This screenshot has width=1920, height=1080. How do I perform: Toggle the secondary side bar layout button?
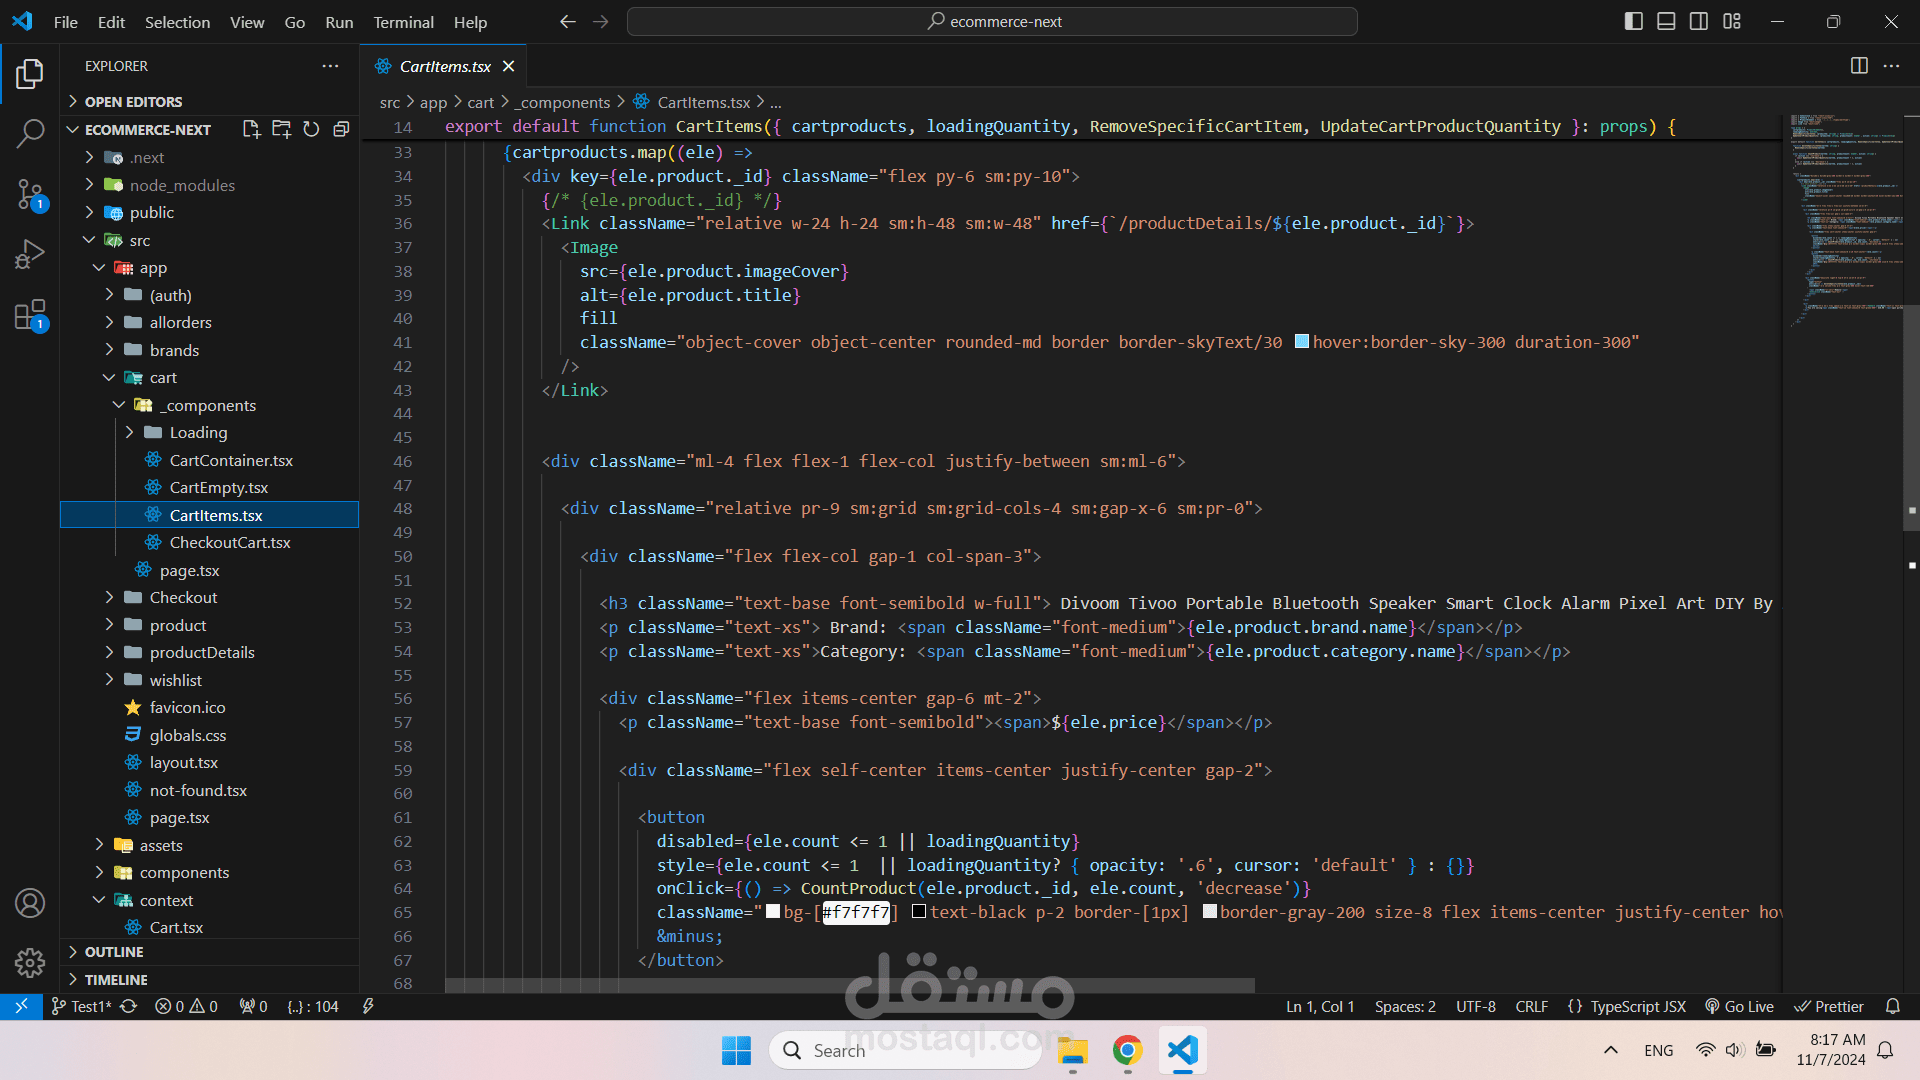(1699, 21)
